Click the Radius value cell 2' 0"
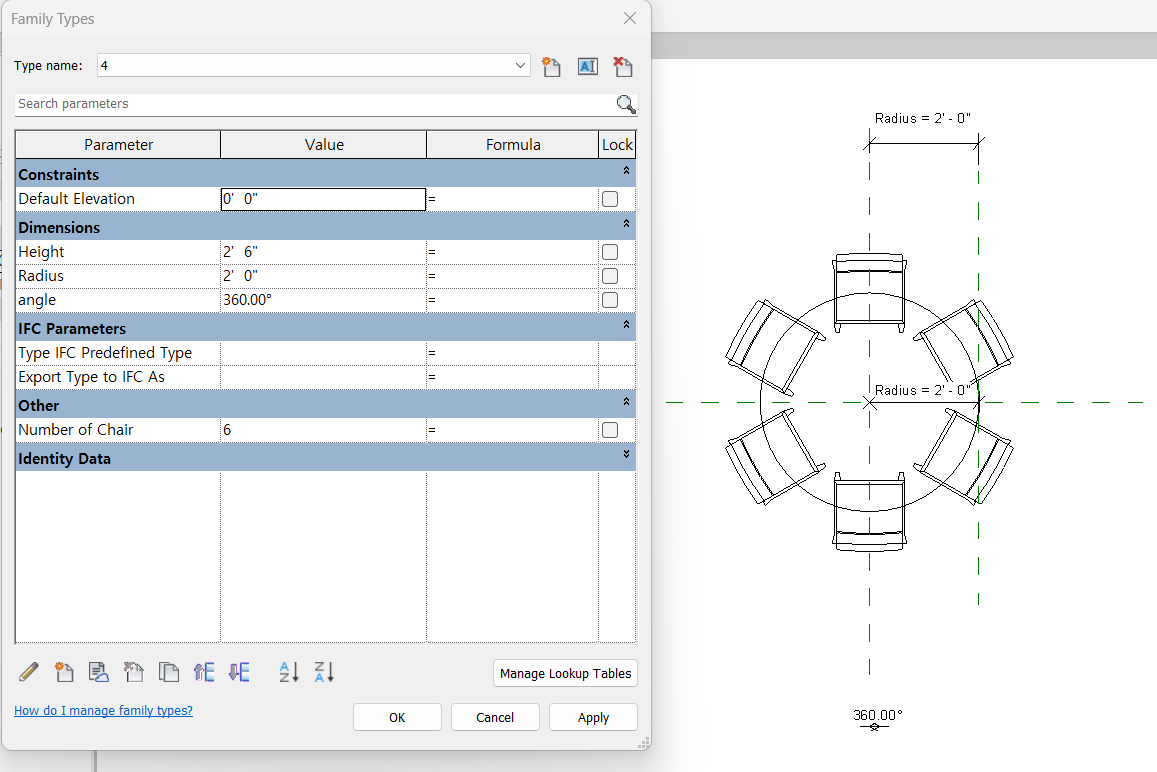Image resolution: width=1157 pixels, height=772 pixels. (x=323, y=276)
